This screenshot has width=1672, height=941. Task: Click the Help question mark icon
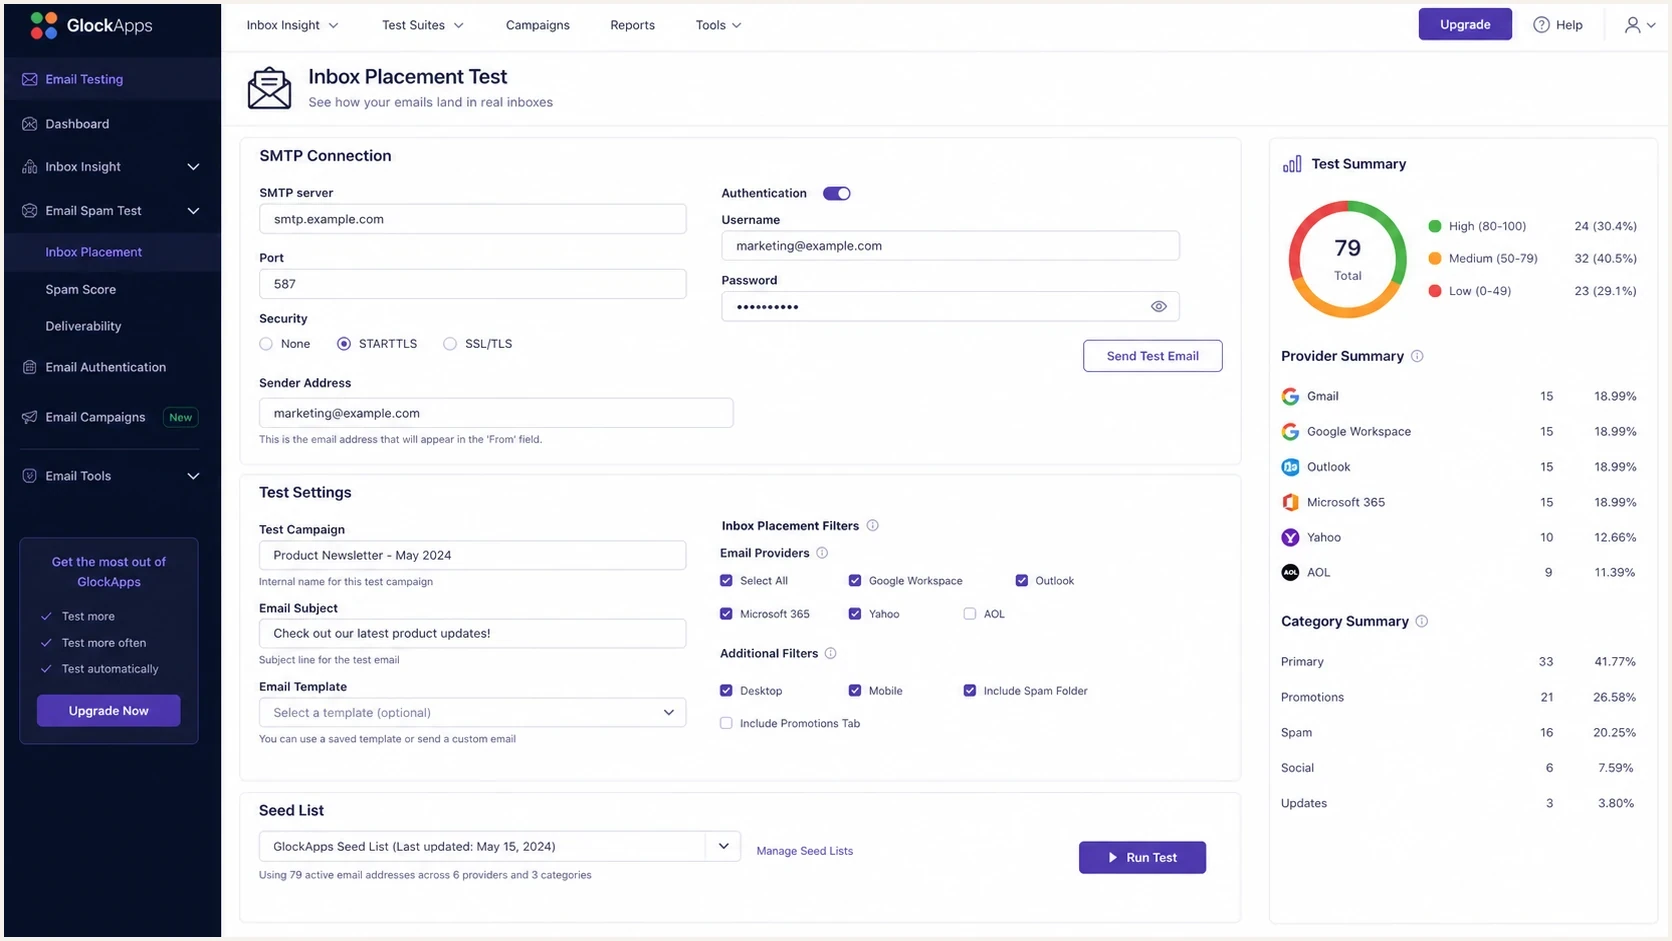tap(1541, 25)
